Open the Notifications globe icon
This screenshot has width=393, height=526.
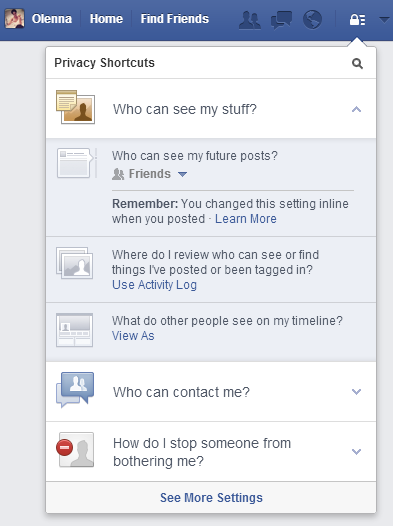tap(312, 20)
